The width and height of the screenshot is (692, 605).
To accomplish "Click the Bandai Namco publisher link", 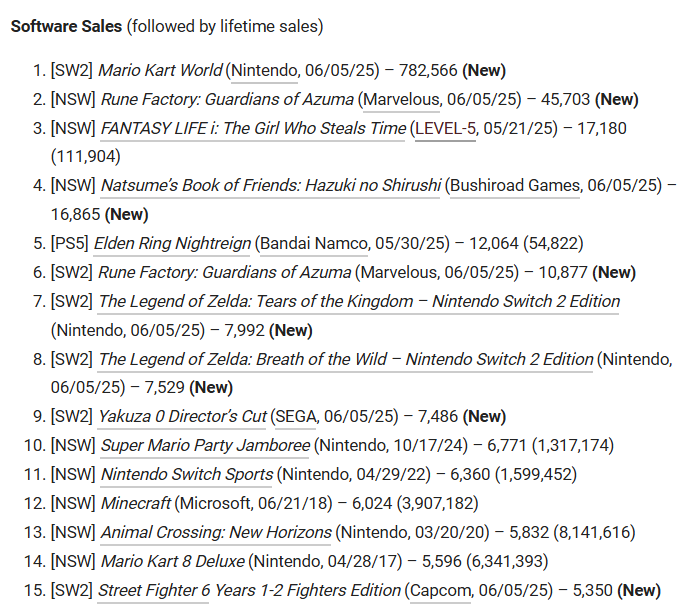I will coord(314,243).
